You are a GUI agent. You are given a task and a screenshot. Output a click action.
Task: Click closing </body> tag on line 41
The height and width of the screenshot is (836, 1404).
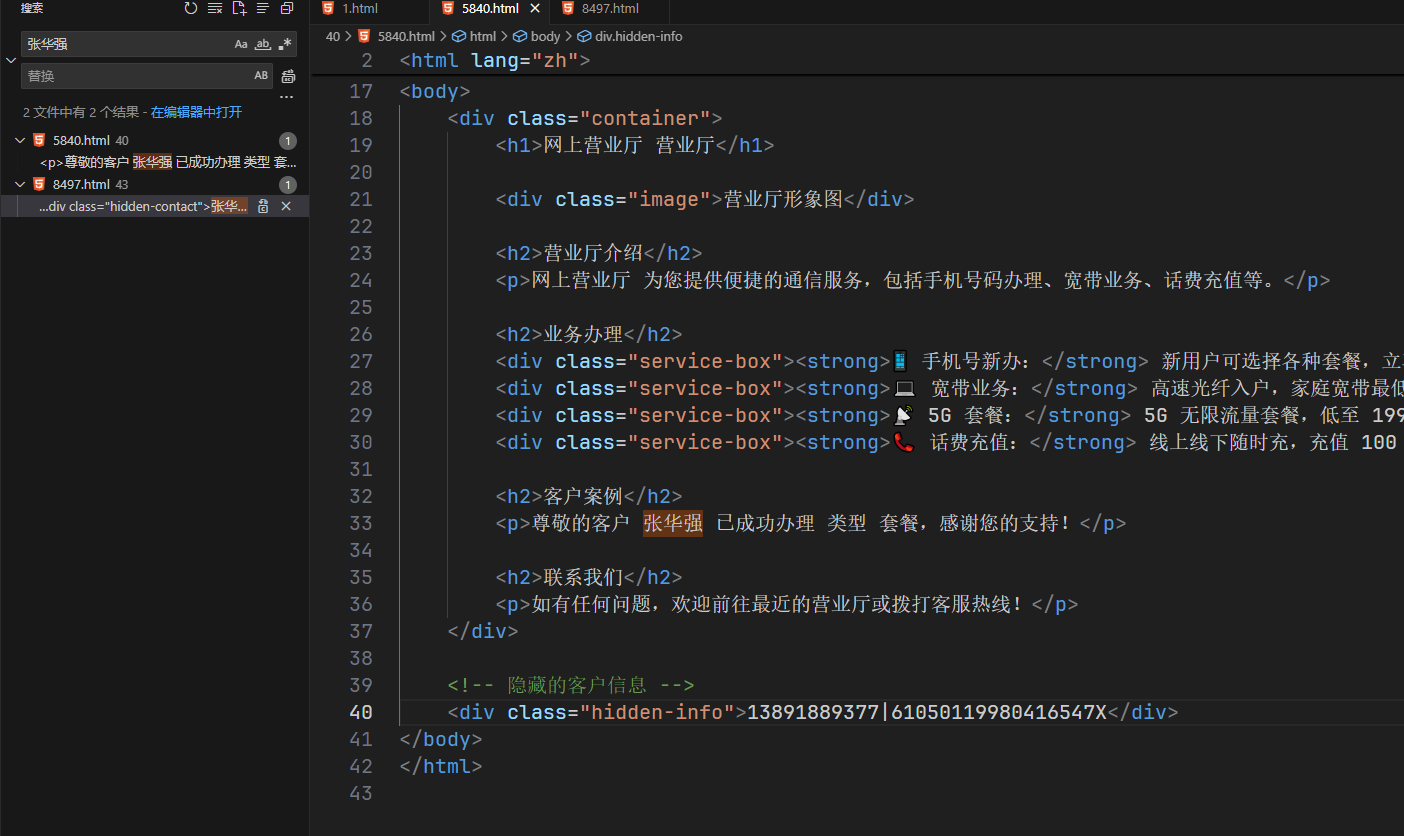pos(440,739)
